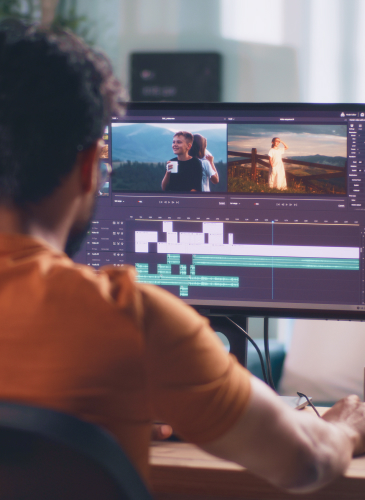Toggle first icon on first audio track header

tap(114, 254)
